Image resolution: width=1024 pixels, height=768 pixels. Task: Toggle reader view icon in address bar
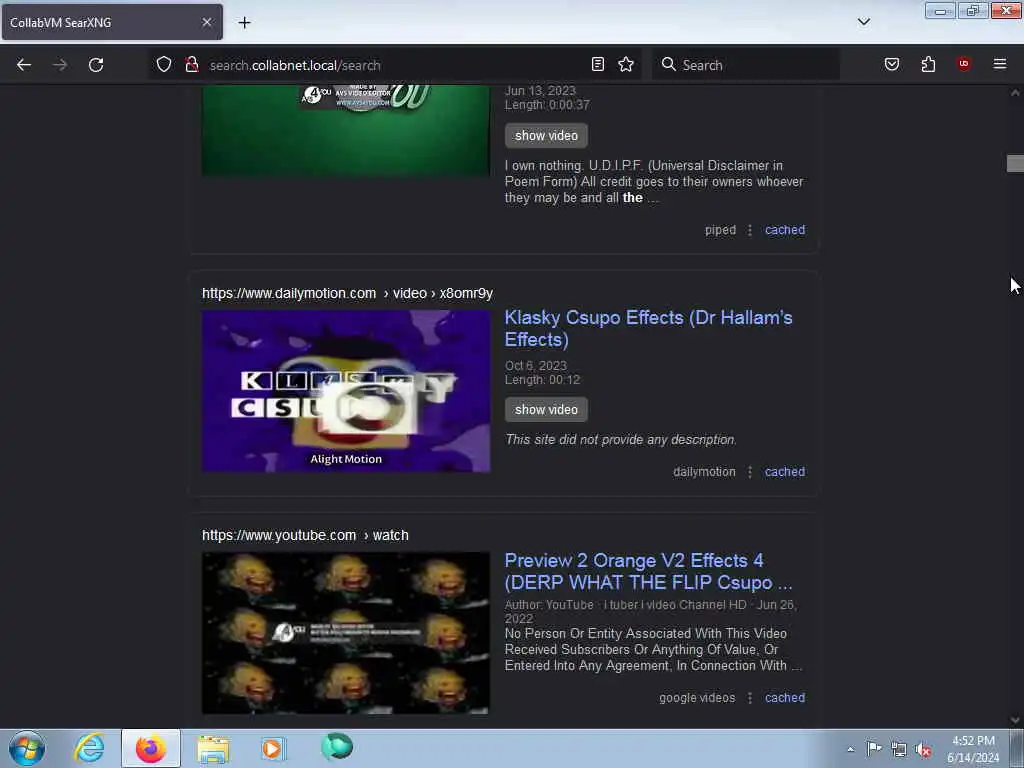tap(598, 64)
